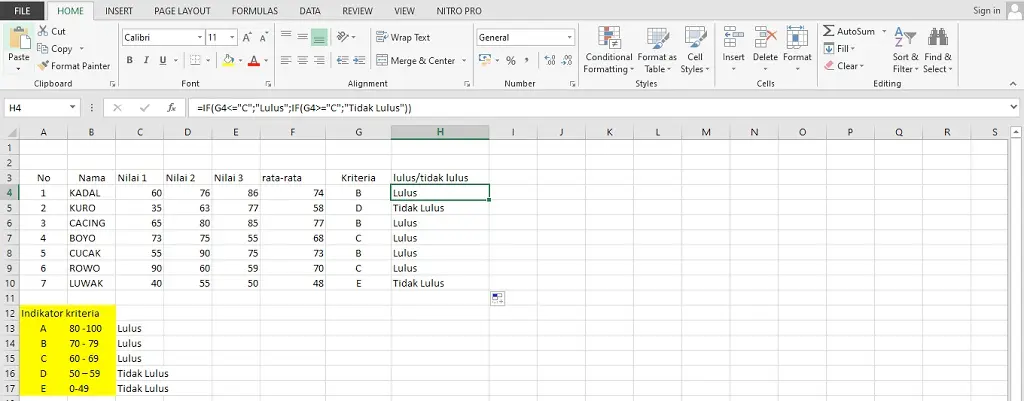Align cell text to the right
Screen dimensions: 1024x401
[319, 60]
